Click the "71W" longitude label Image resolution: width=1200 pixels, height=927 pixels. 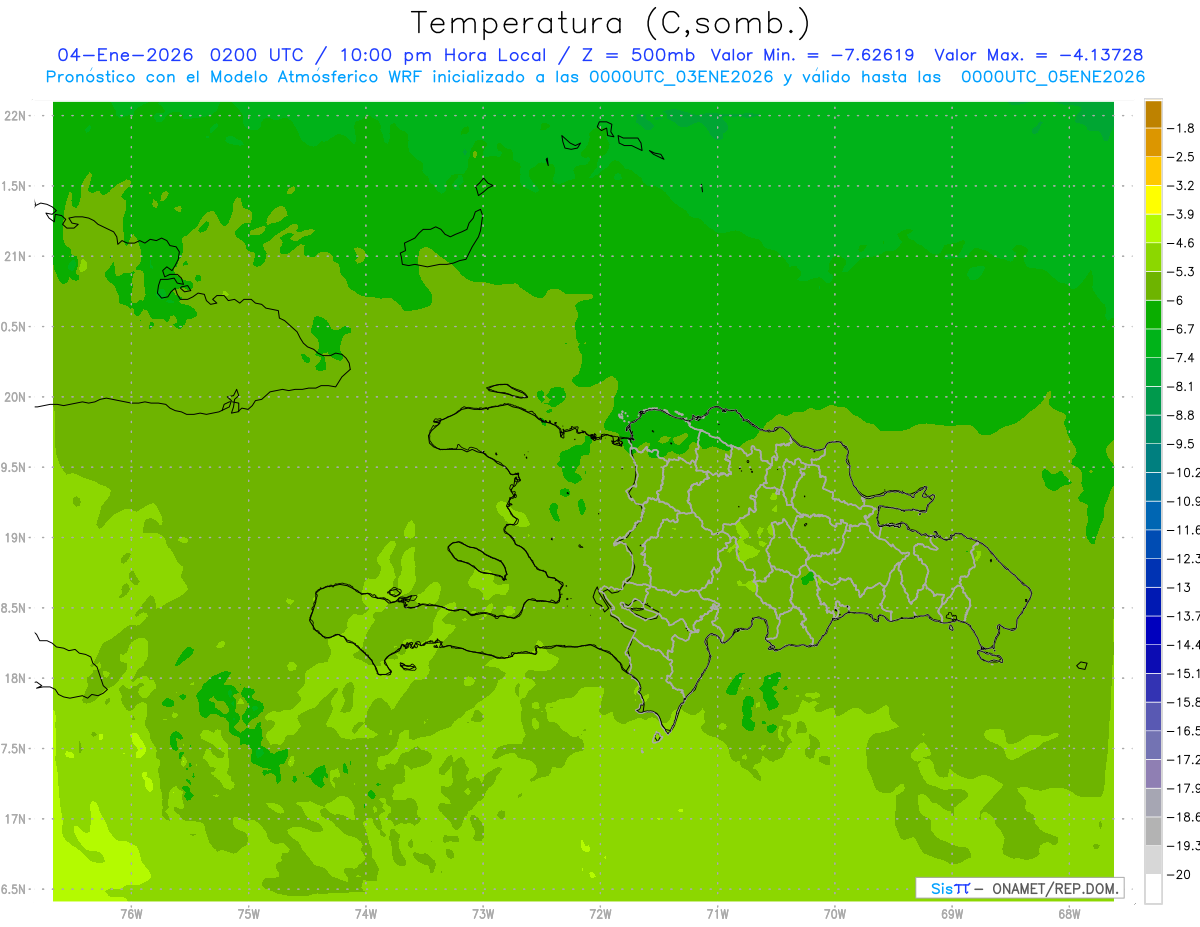point(717,914)
